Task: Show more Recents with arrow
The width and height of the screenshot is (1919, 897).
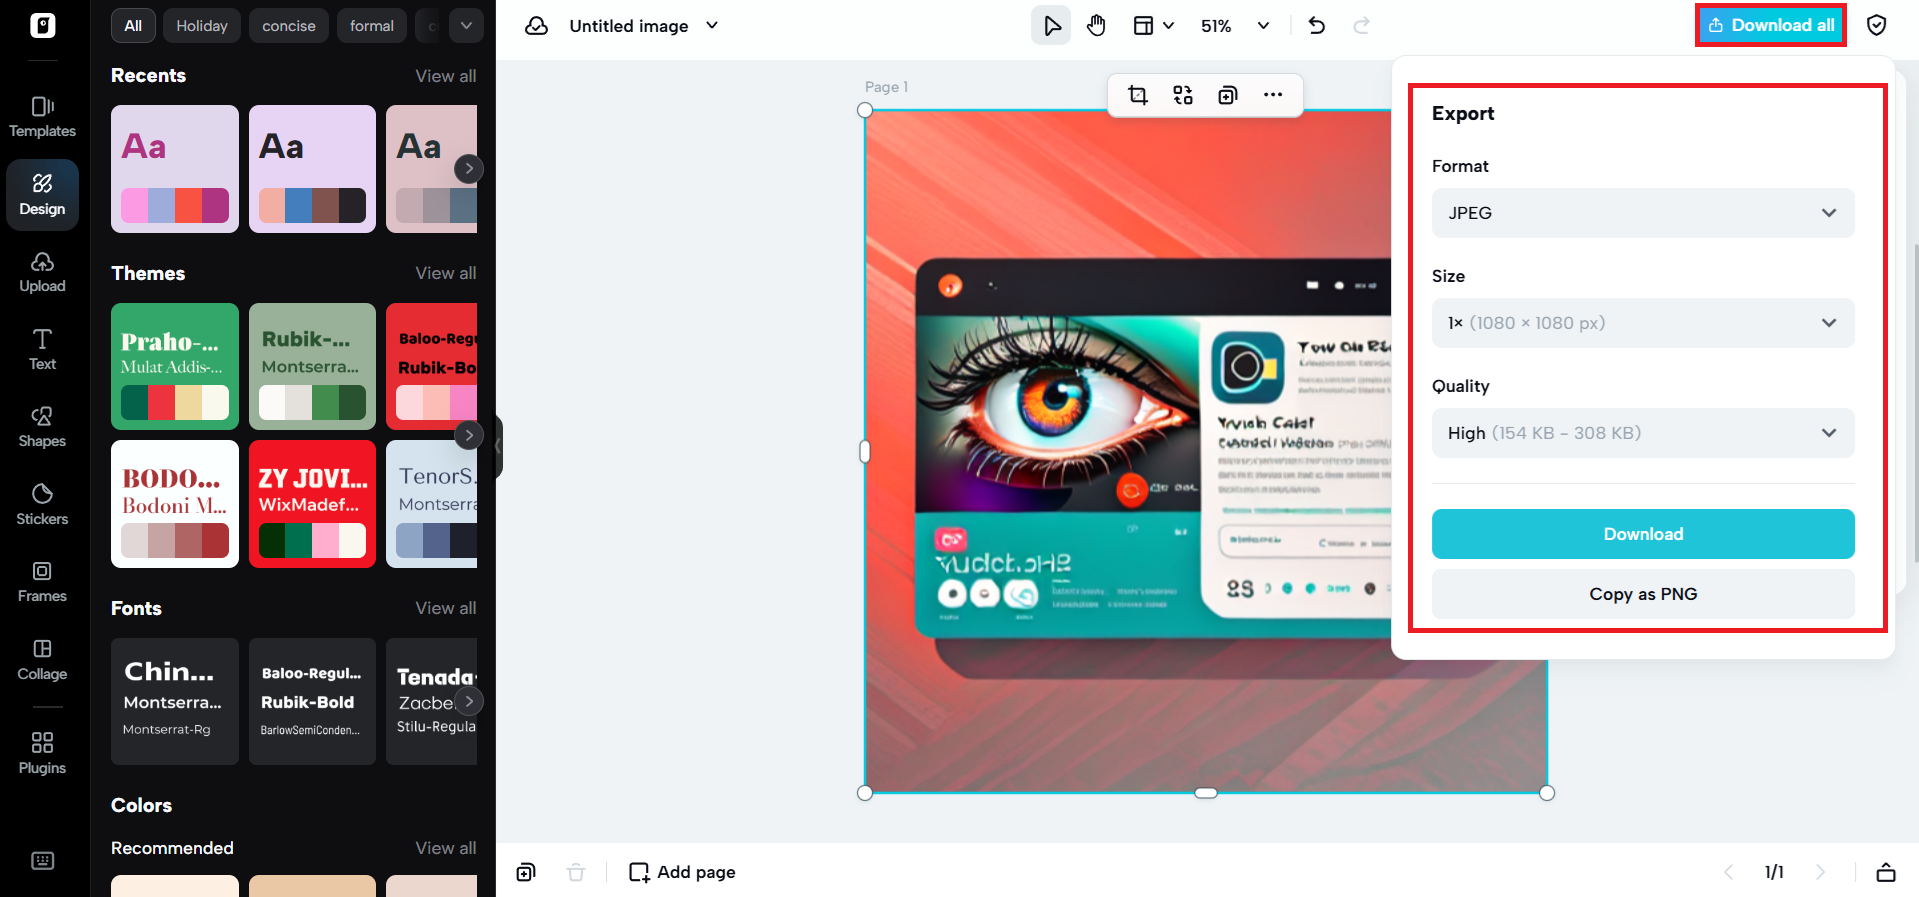Action: click(x=468, y=168)
